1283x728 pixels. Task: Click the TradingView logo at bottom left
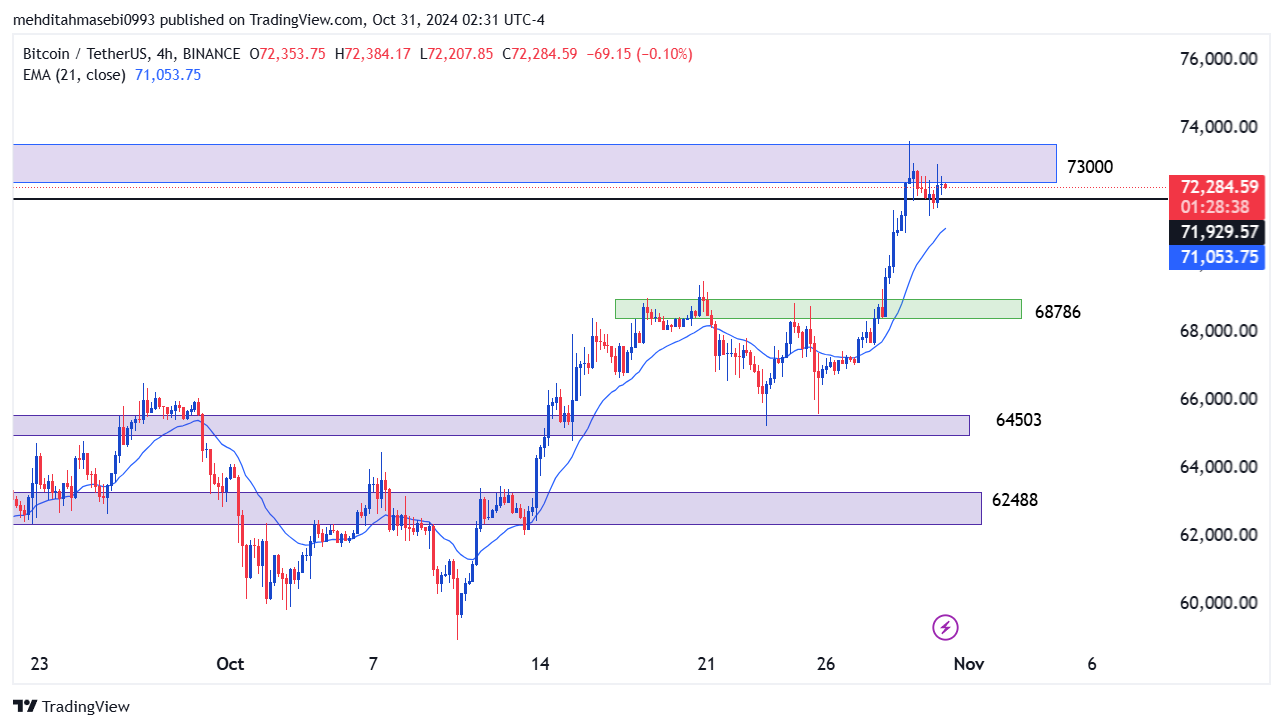click(x=71, y=706)
